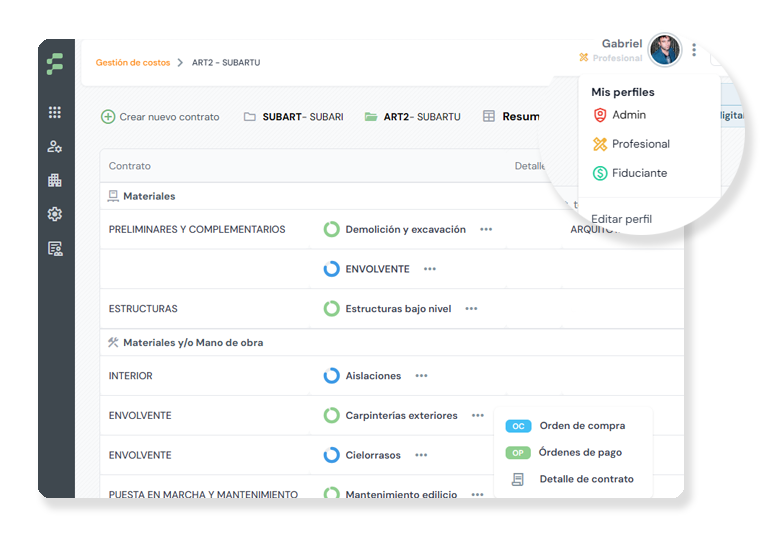Open user settings icon in sidebar

55,147
